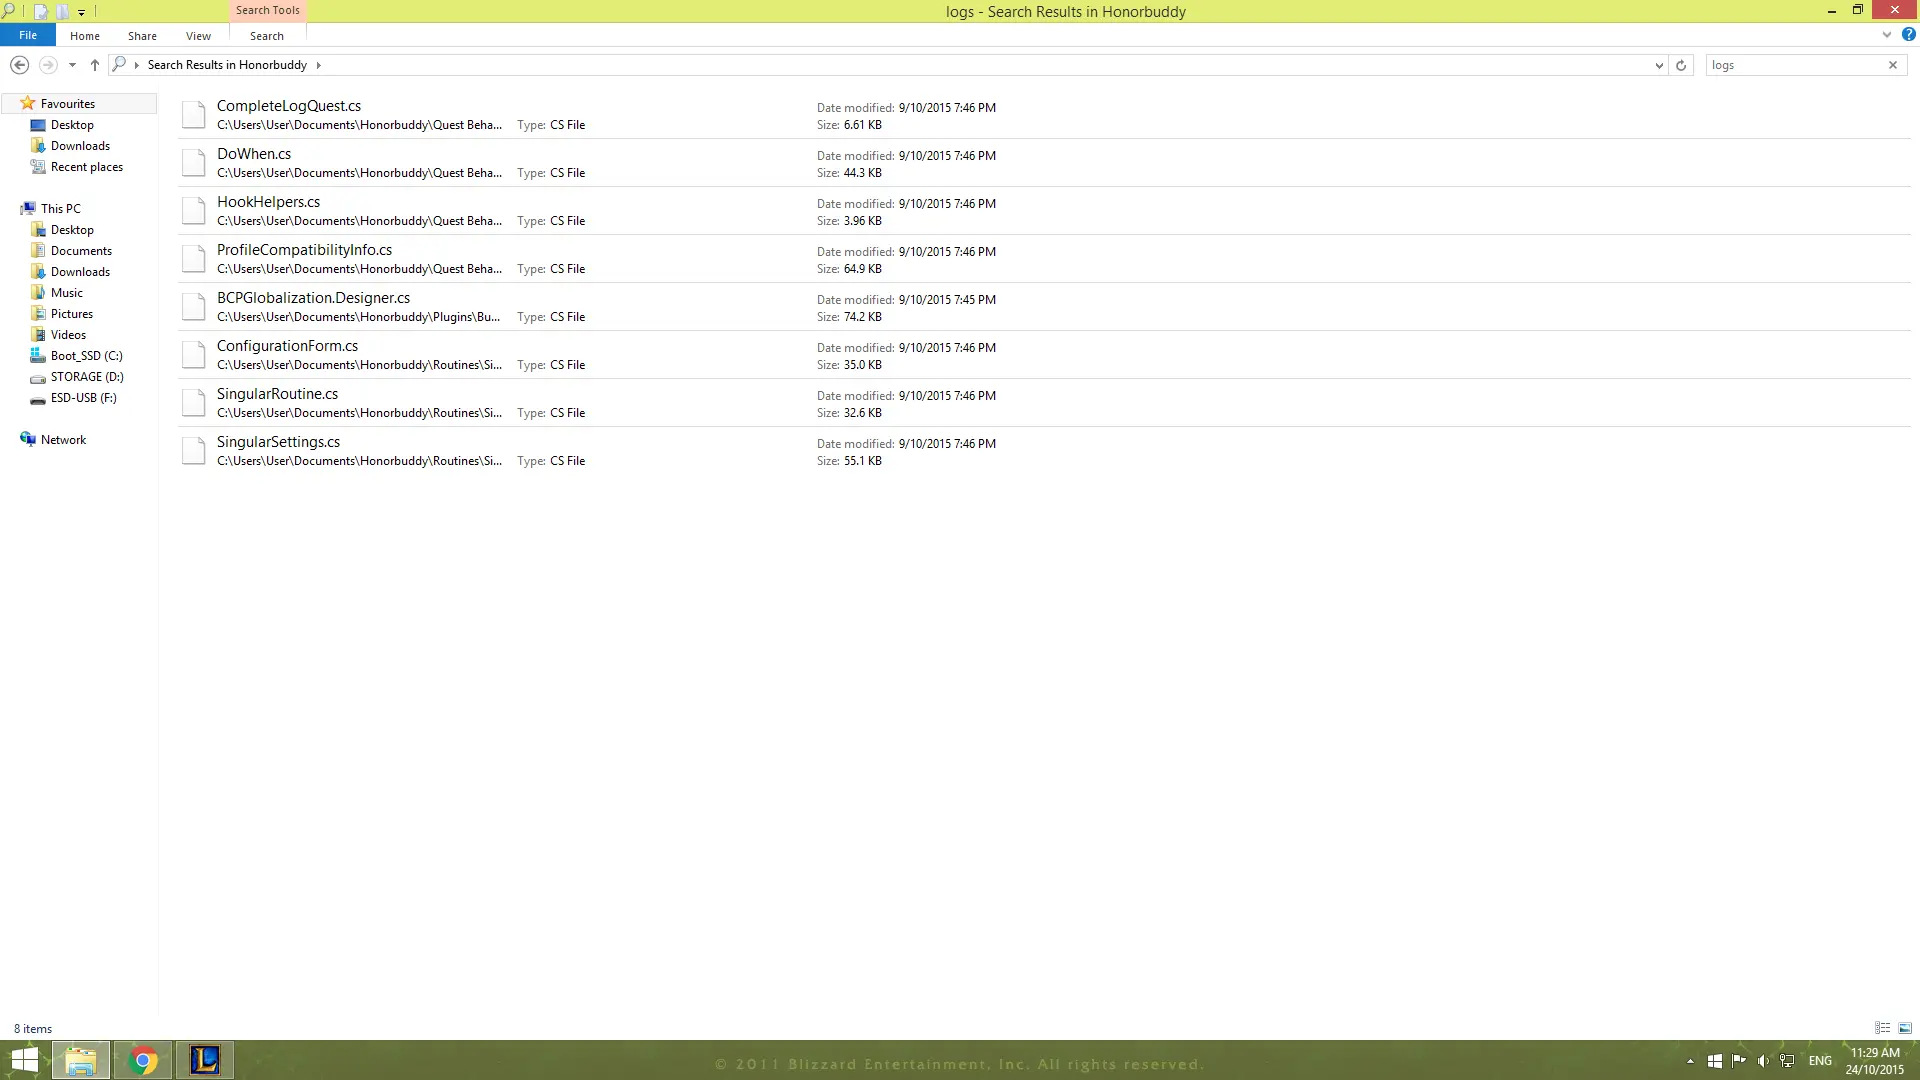Click the Search Tools contextual tab header
This screenshot has width=1920, height=1080.
coord(267,10)
